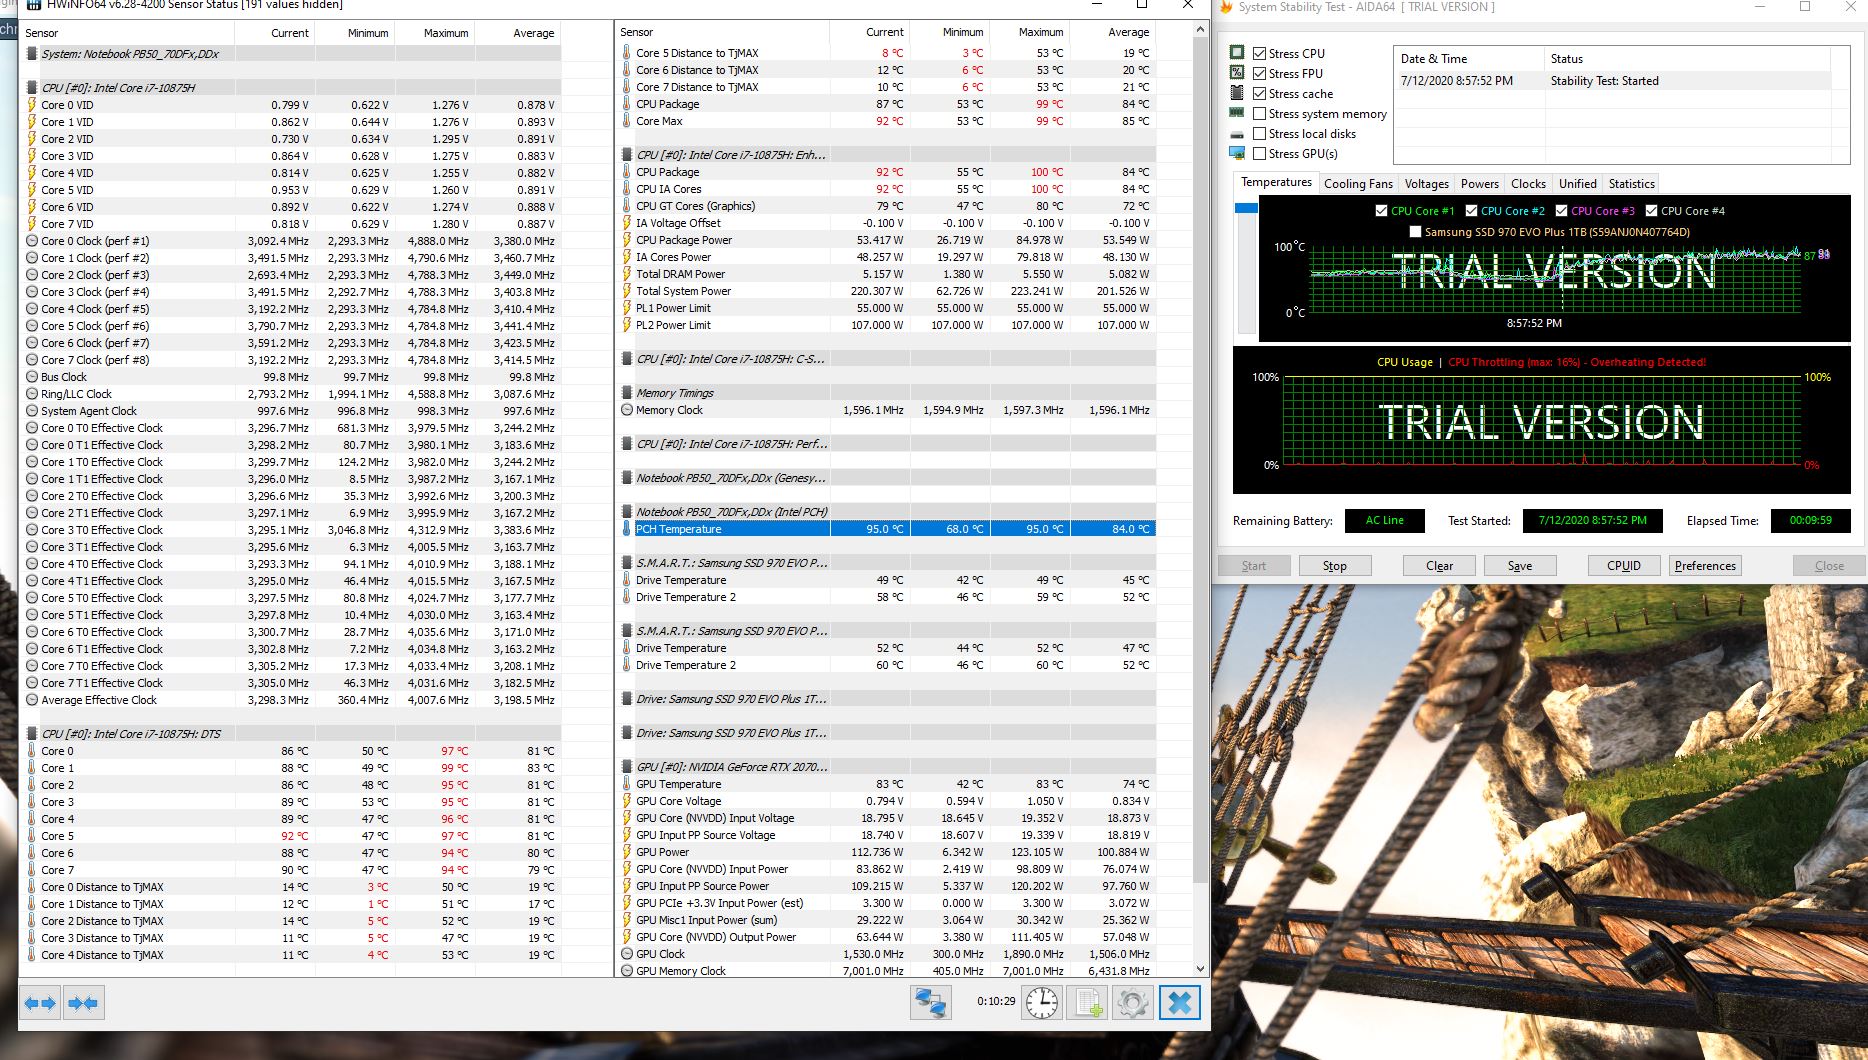The height and width of the screenshot is (1060, 1868).
Task: Uncheck Stress cache checkbox
Action: pyautogui.click(x=1260, y=93)
